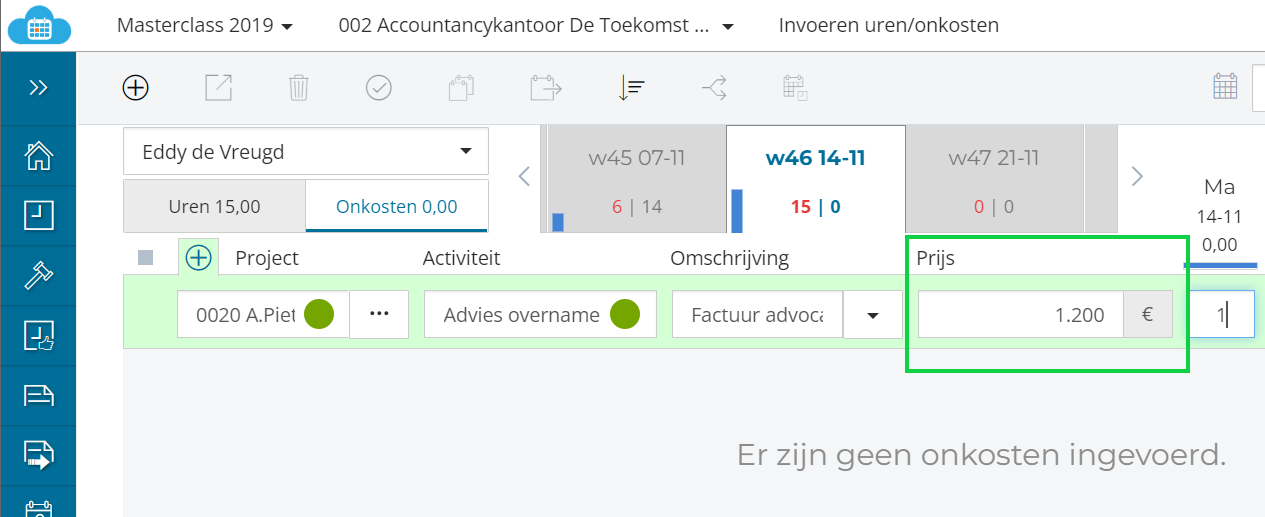Open the Eddy de Vreugd employee dropdown

[306, 151]
